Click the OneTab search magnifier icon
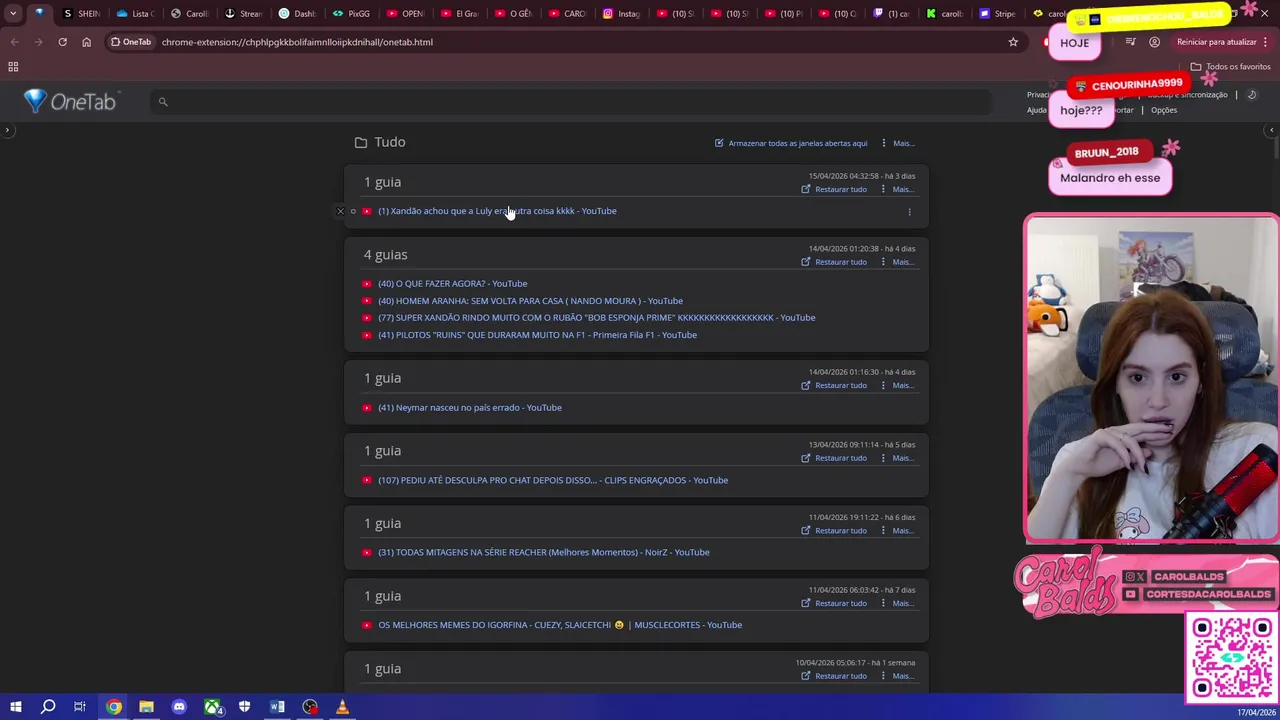The height and width of the screenshot is (720, 1280). (163, 102)
